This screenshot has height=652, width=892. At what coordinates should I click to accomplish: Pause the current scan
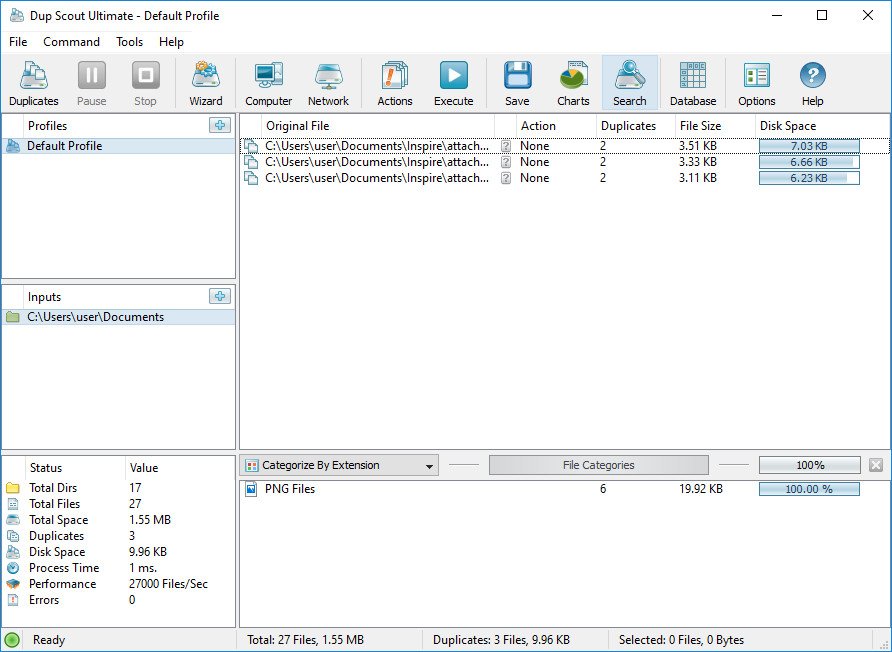pyautogui.click(x=91, y=82)
